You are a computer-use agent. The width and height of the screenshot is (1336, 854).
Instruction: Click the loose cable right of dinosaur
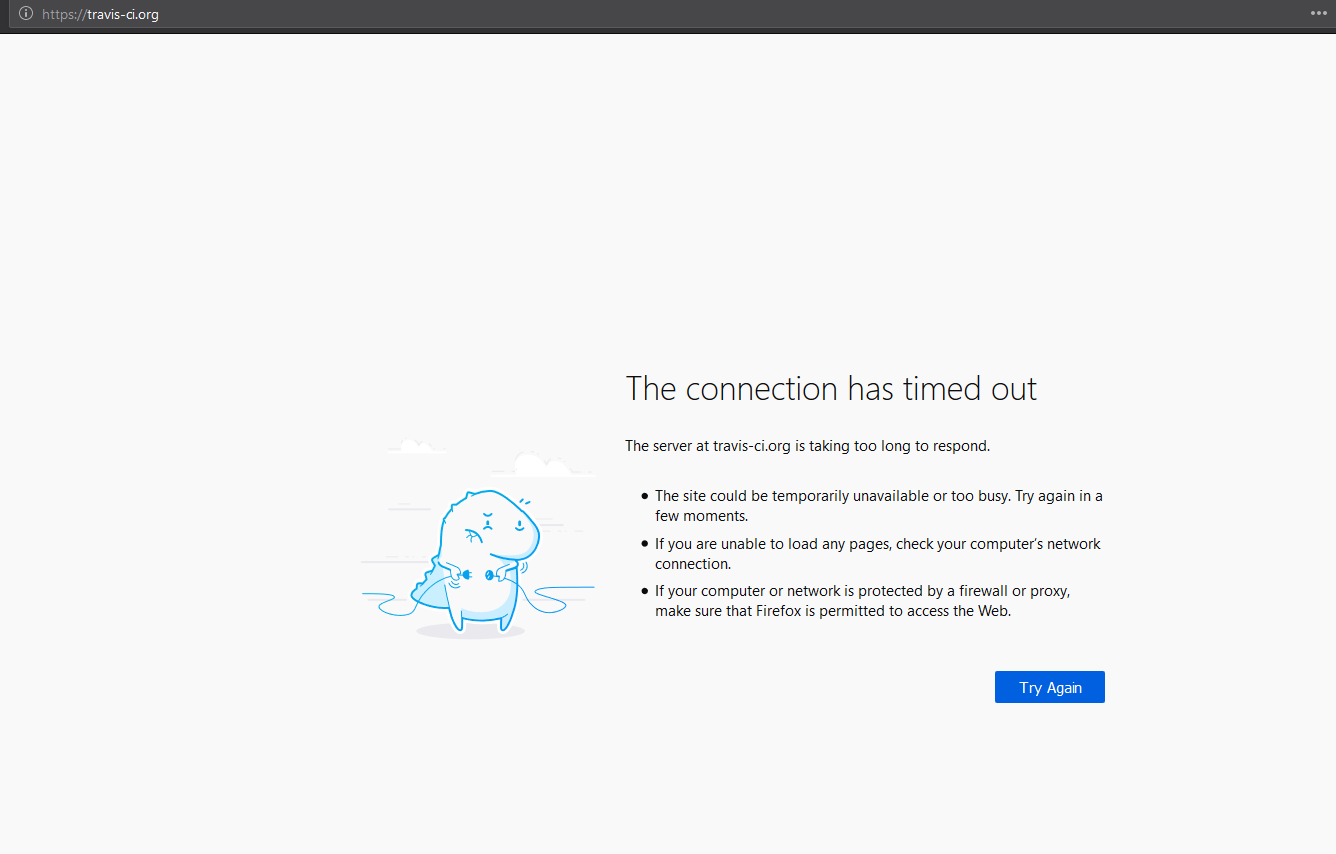click(x=560, y=598)
